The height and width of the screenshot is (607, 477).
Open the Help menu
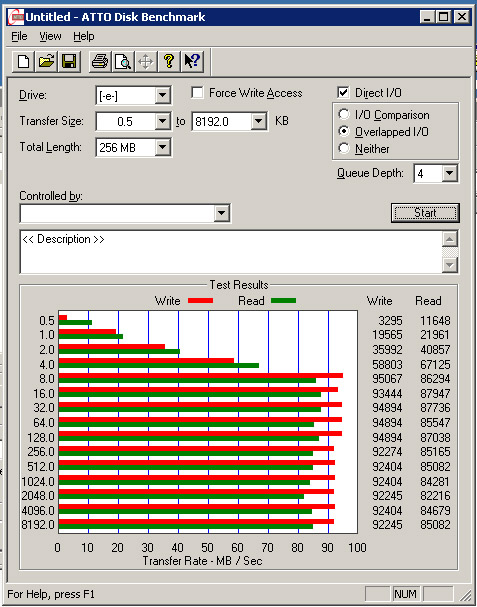[x=84, y=36]
